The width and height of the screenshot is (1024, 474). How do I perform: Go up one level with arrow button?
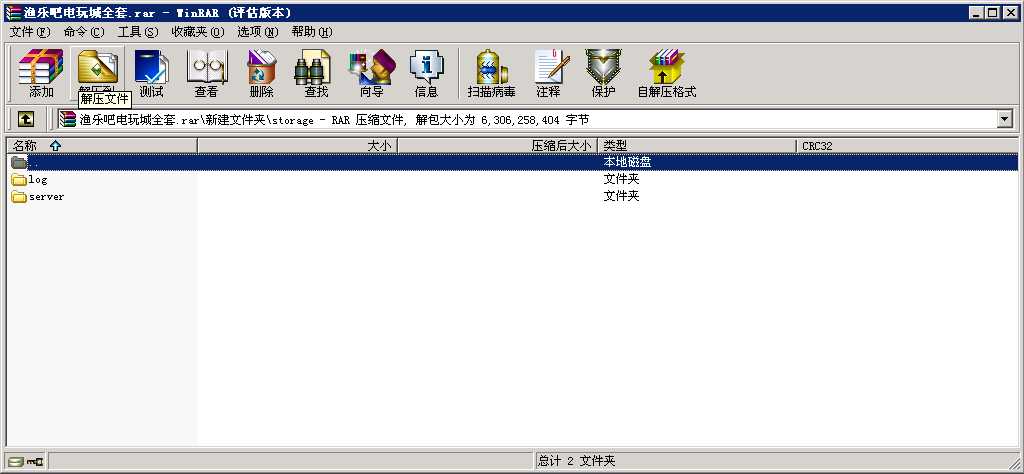pyautogui.click(x=25, y=119)
